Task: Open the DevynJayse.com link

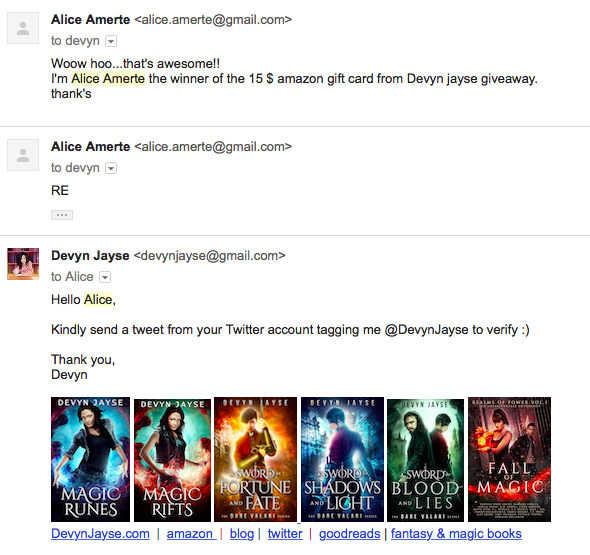Action: point(100,534)
